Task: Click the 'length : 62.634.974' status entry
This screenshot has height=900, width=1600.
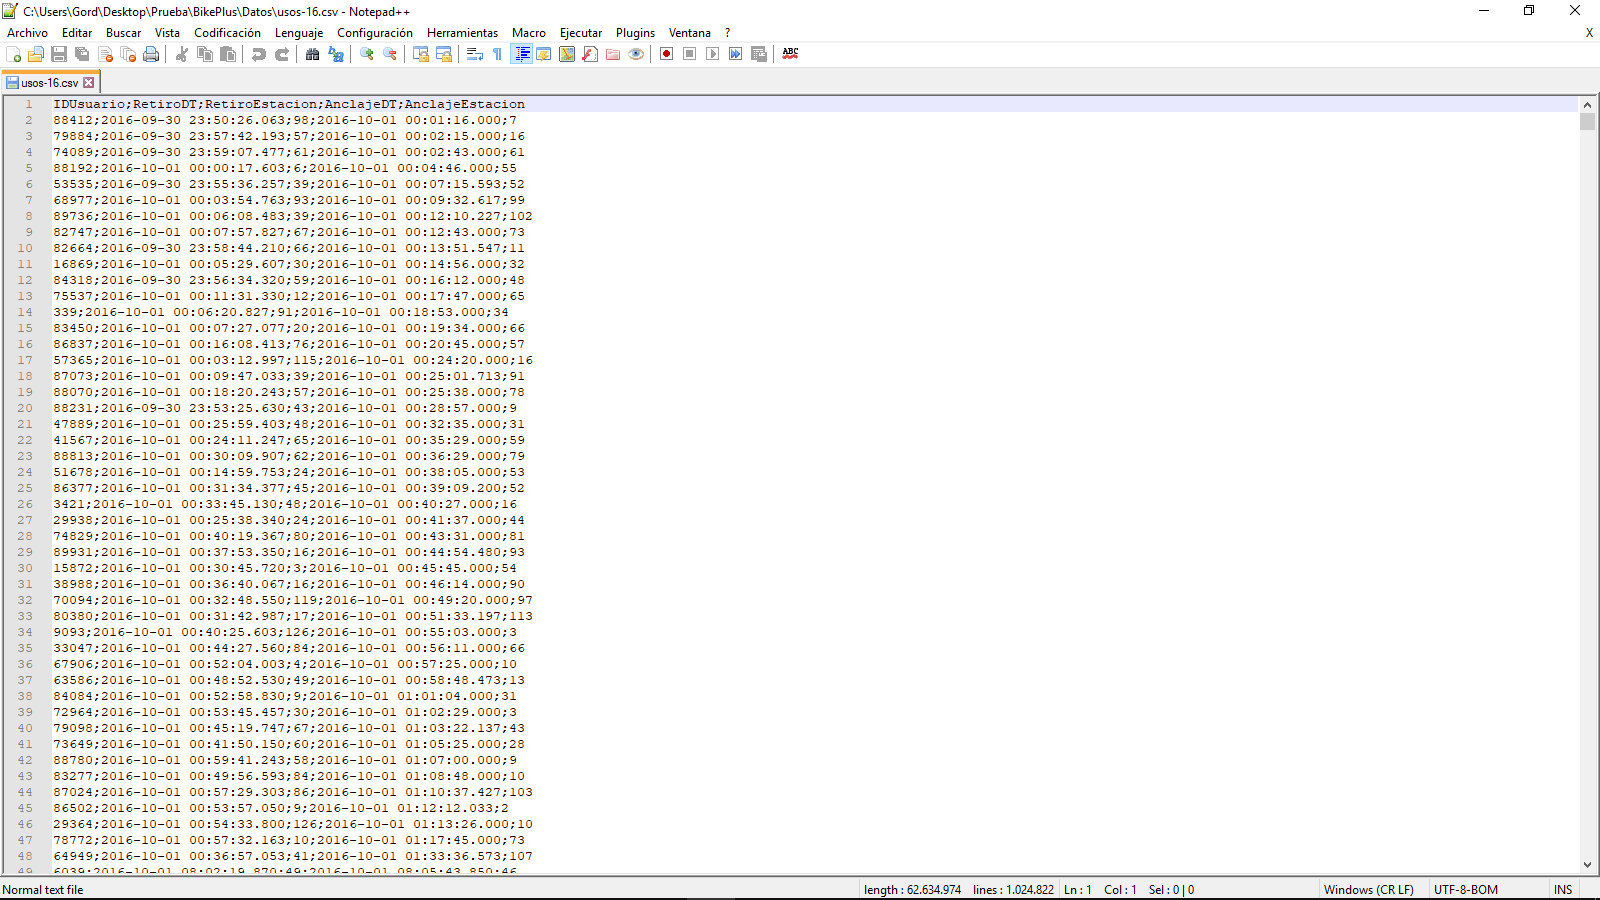Action: coord(912,890)
